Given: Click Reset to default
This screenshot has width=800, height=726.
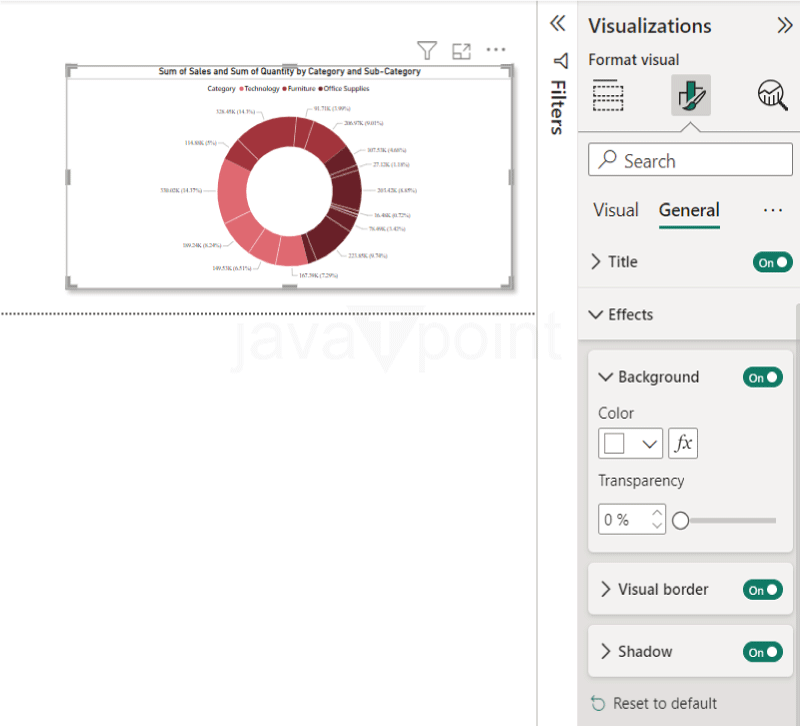Looking at the screenshot, I should click(x=664, y=703).
